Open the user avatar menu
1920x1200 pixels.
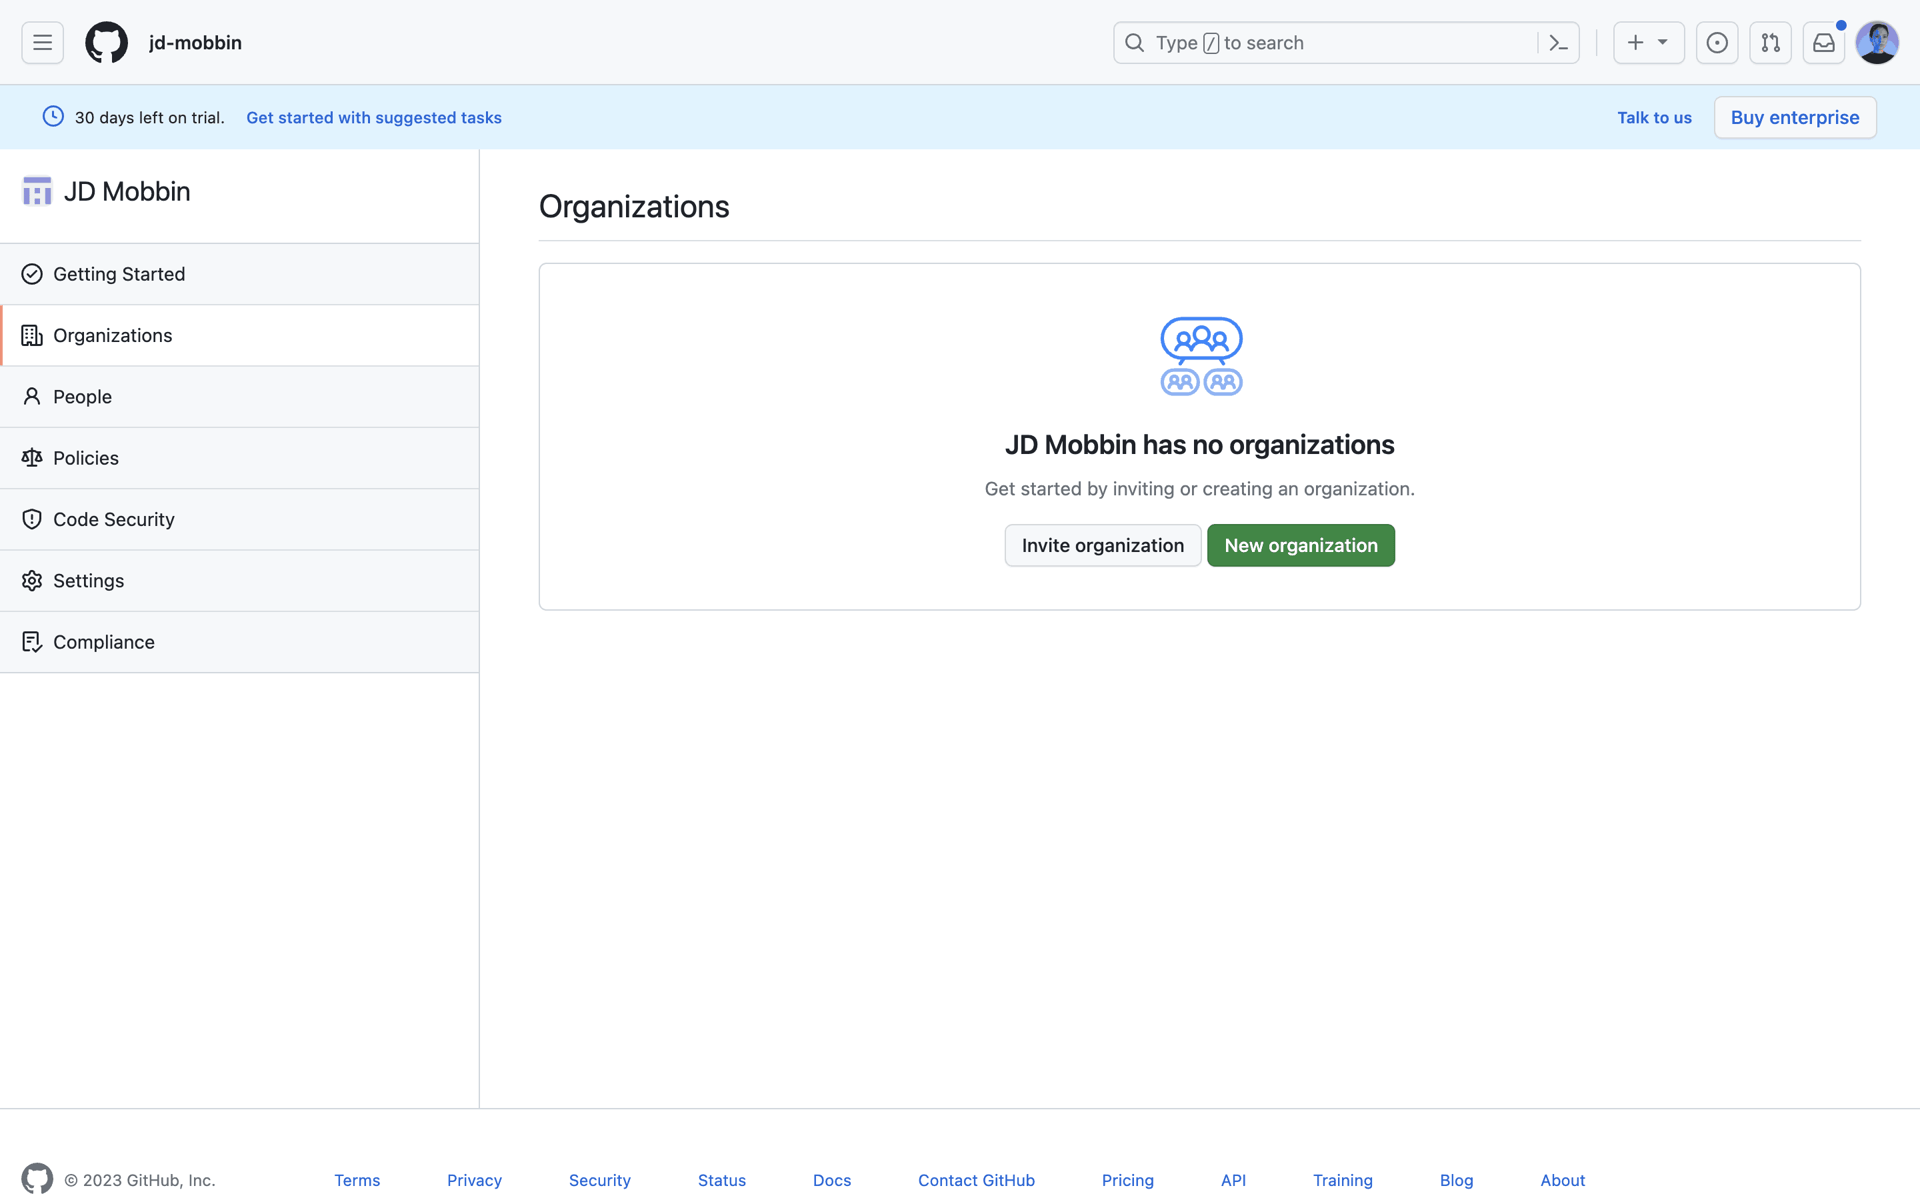tap(1877, 43)
